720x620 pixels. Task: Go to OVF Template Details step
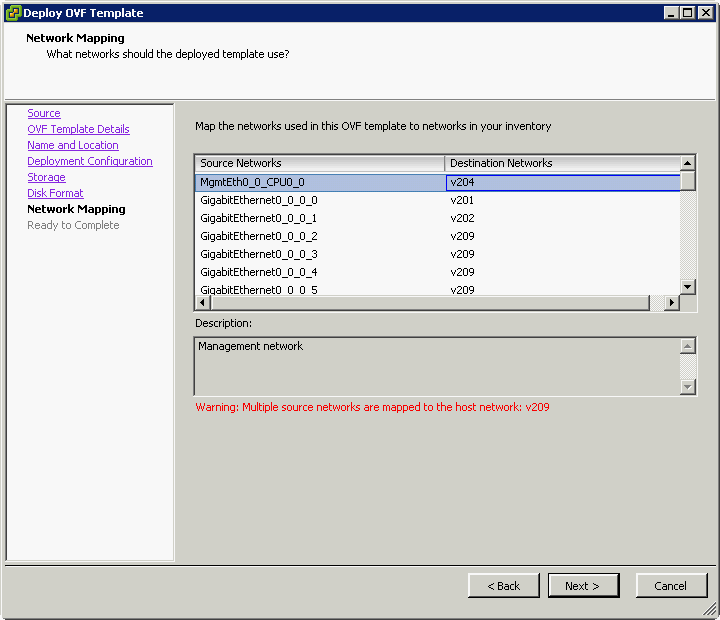pyautogui.click(x=78, y=129)
